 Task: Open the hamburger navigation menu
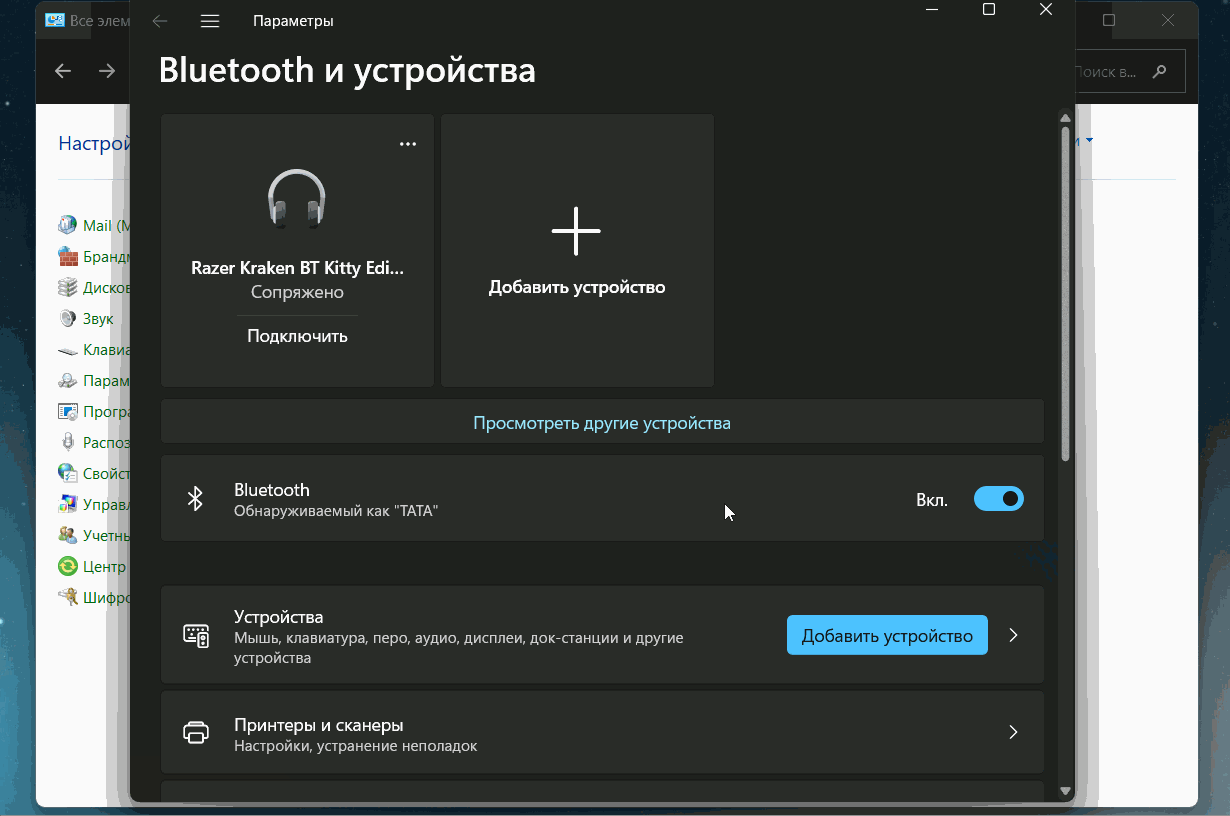coord(209,21)
